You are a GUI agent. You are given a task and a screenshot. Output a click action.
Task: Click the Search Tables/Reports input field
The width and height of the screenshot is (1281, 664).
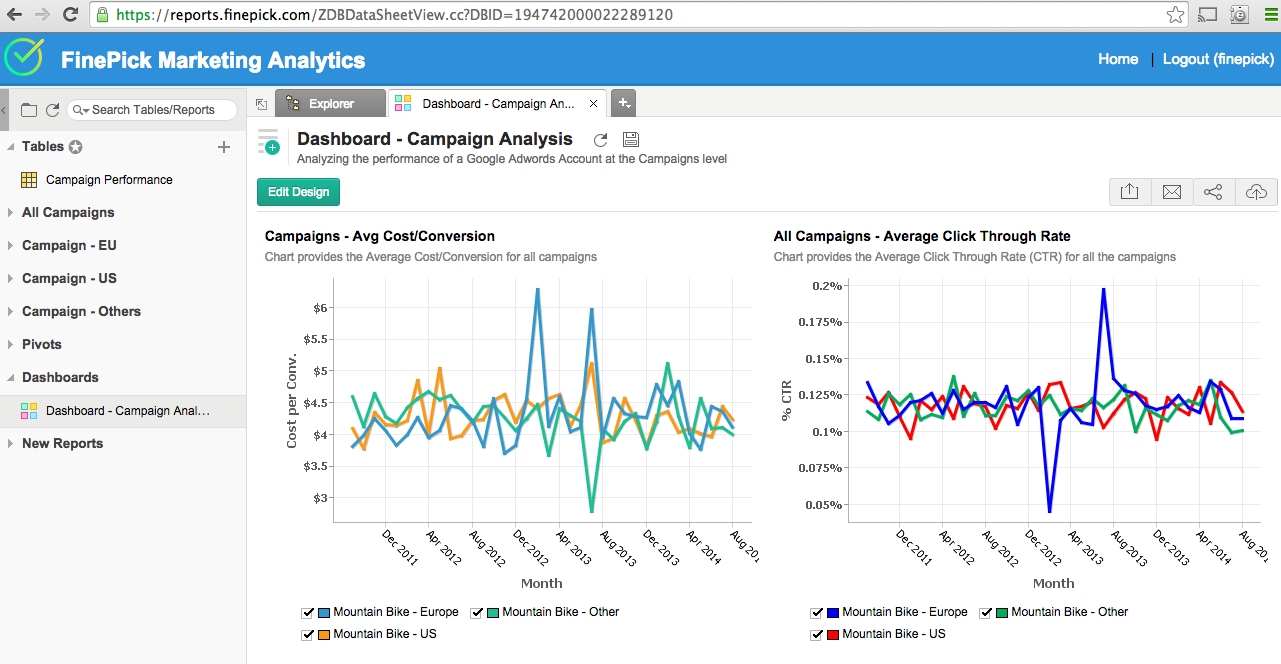[150, 109]
